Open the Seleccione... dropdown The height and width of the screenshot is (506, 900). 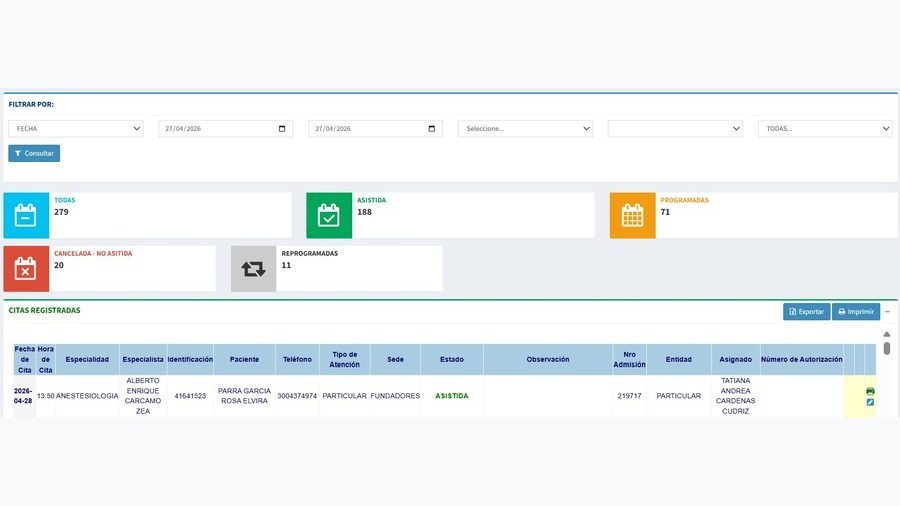pyautogui.click(x=525, y=129)
